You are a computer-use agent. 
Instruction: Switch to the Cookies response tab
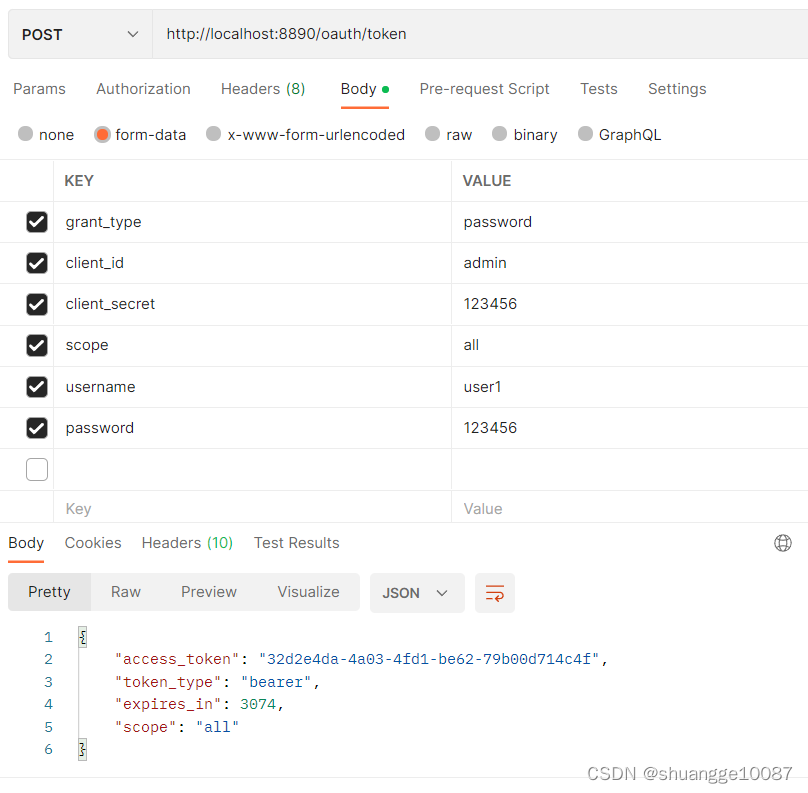click(92, 542)
